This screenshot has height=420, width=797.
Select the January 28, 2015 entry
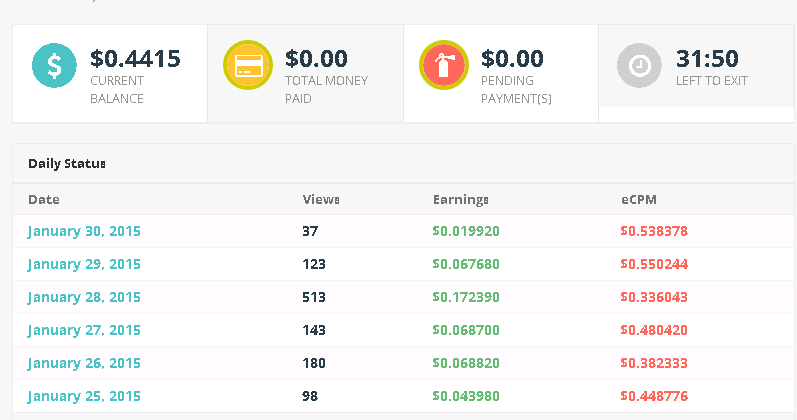click(84, 297)
